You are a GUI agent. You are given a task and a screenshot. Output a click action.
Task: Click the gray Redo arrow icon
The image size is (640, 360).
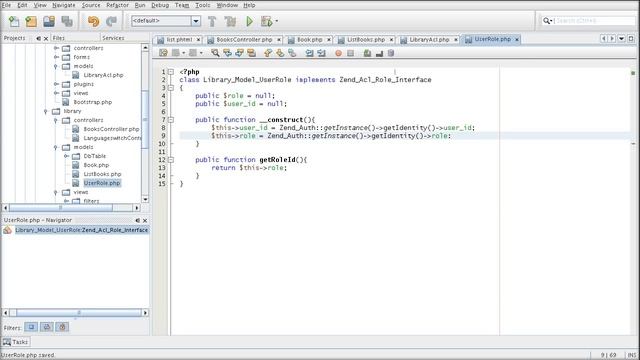coord(111,21)
